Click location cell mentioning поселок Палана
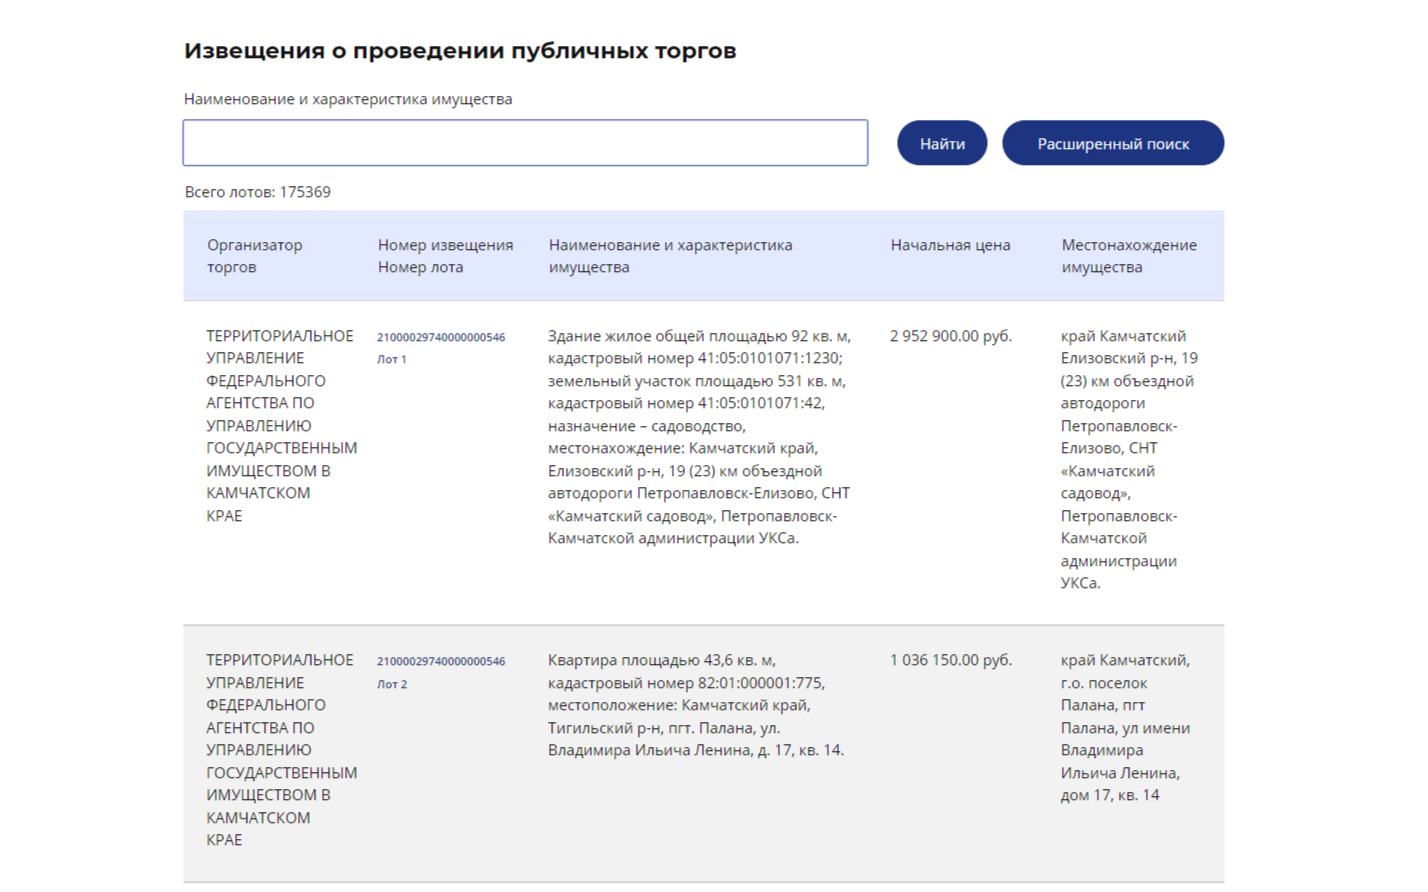Image resolution: width=1428 pixels, height=892 pixels. [1125, 728]
